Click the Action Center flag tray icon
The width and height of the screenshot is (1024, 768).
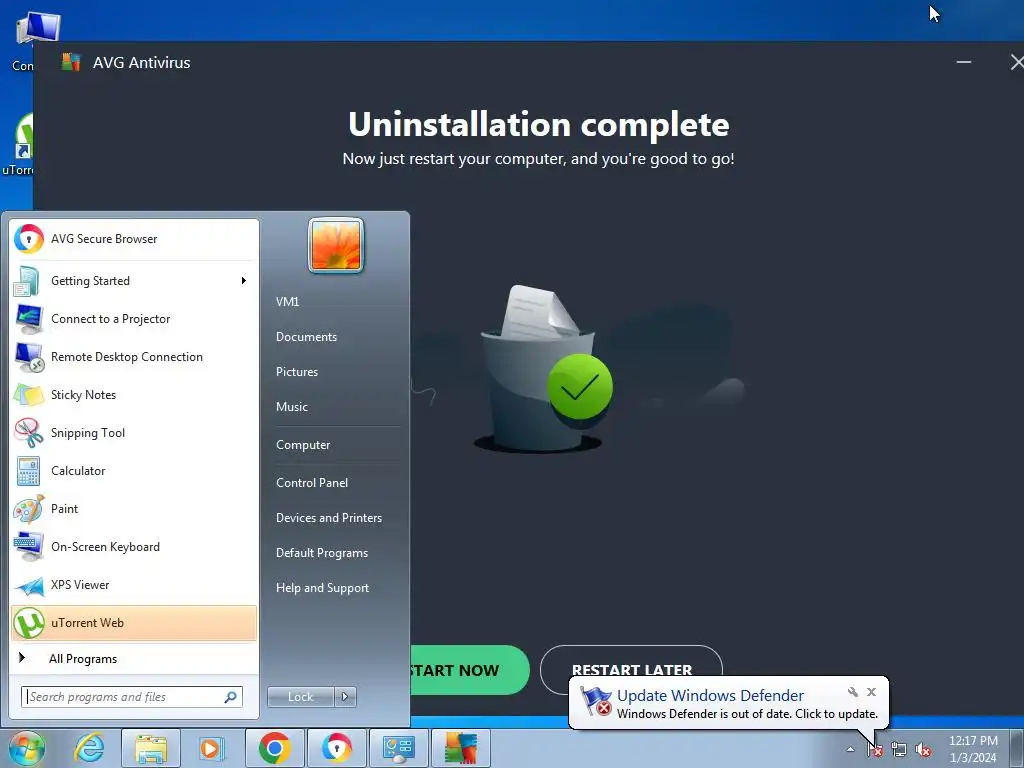tap(875, 750)
